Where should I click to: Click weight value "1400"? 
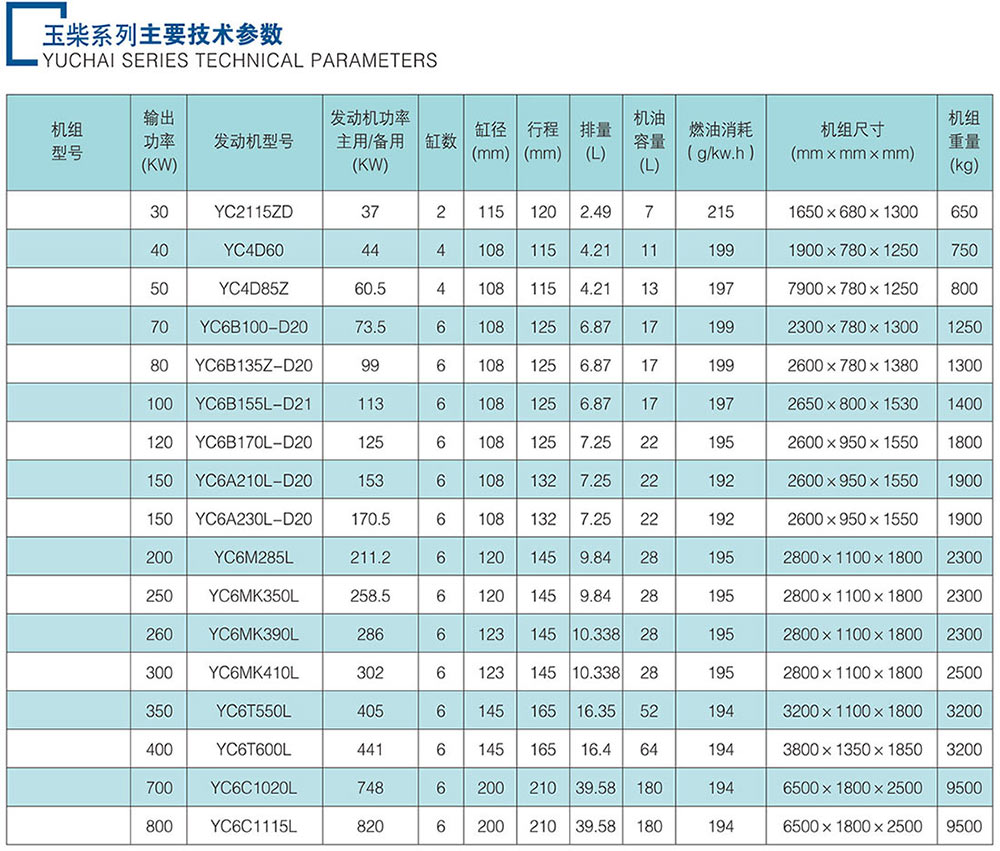pyautogui.click(x=964, y=404)
